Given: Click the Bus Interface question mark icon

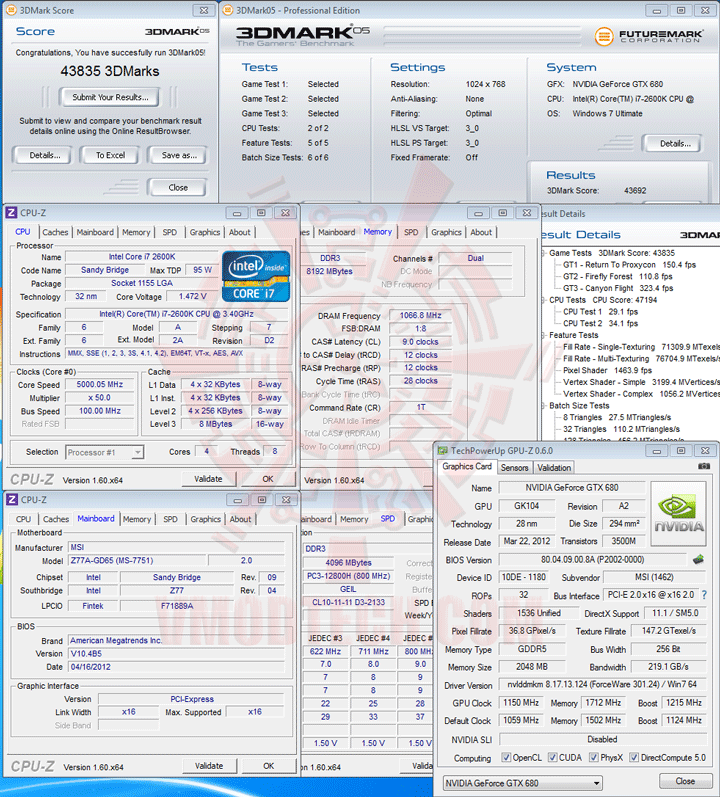Looking at the screenshot, I should [704, 595].
